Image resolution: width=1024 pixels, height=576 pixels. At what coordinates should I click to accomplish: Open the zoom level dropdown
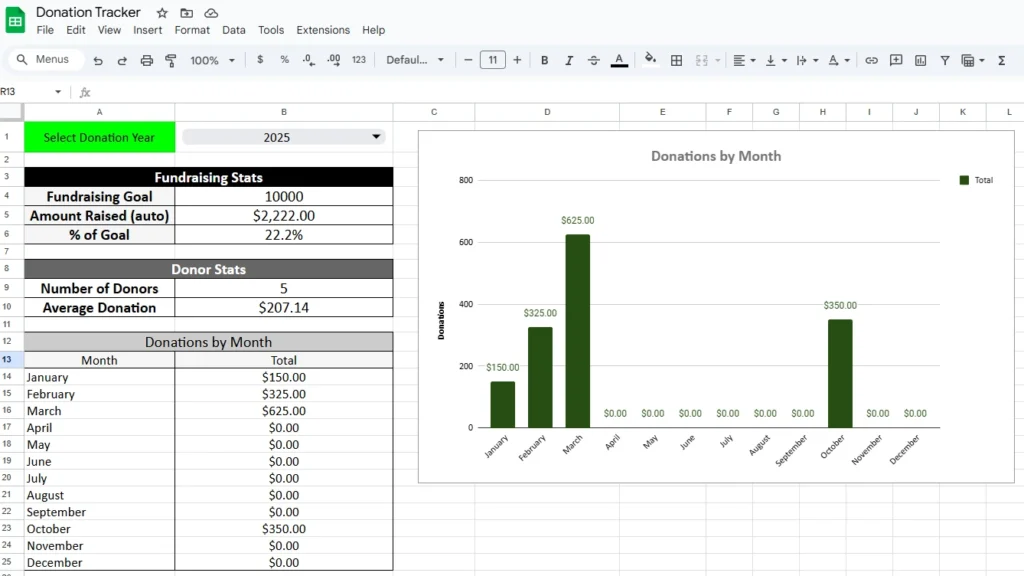pyautogui.click(x=212, y=60)
